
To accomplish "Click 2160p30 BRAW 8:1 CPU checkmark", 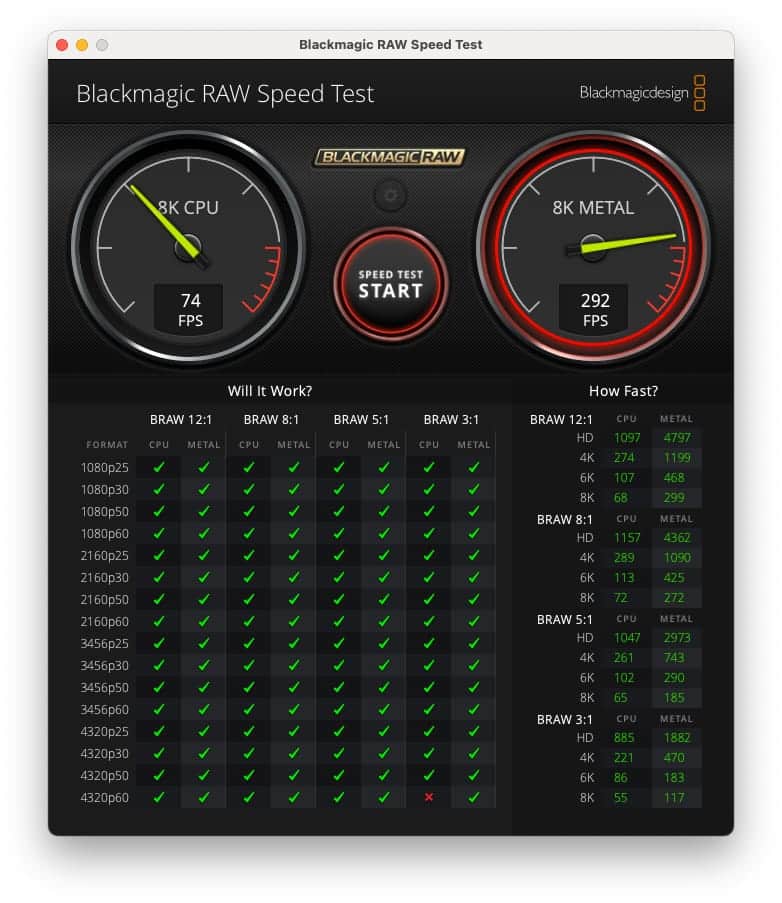I will [x=249, y=577].
